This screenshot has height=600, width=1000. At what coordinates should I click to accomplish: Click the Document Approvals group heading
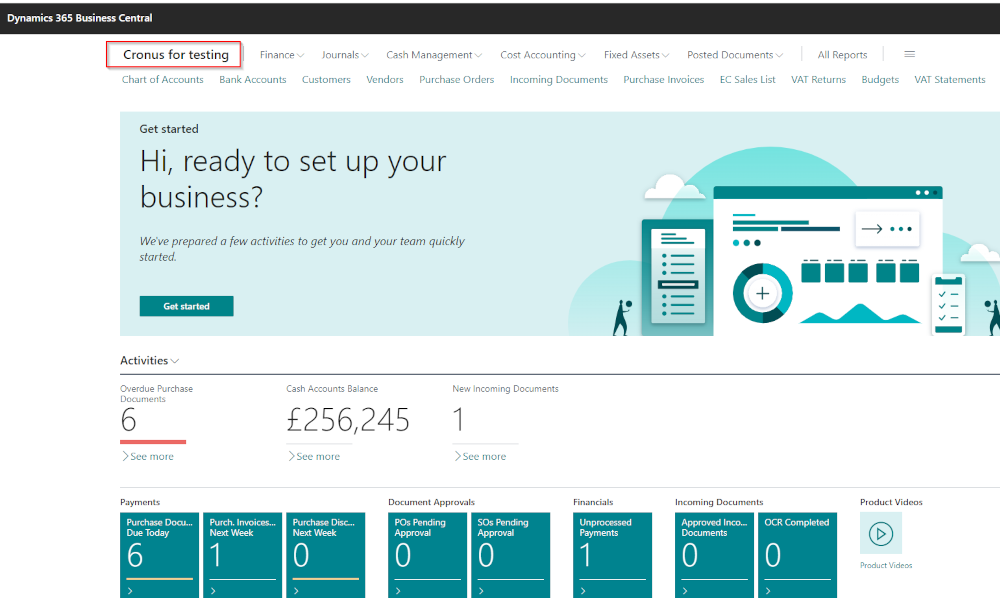431,502
